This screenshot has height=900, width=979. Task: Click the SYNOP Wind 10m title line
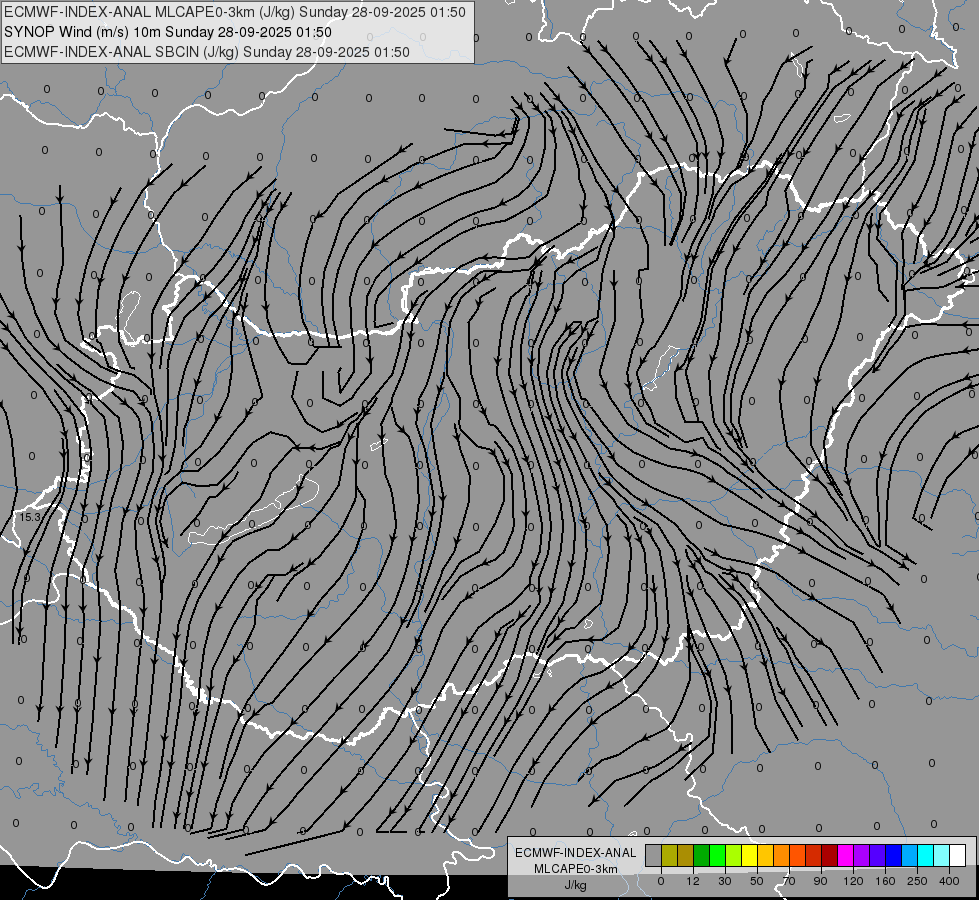click(167, 32)
